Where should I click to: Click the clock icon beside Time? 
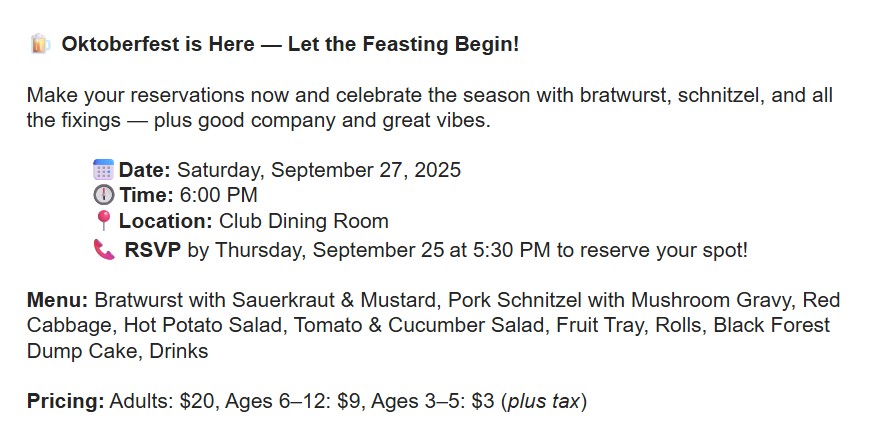click(103, 195)
